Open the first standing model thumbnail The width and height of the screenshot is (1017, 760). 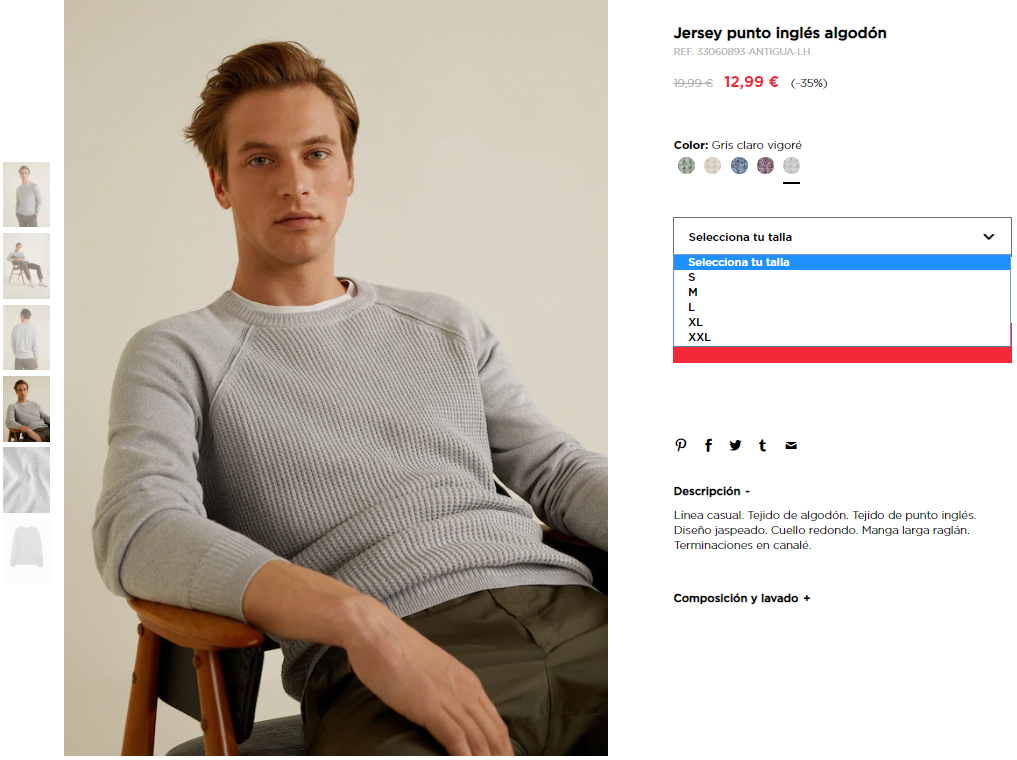(27, 195)
